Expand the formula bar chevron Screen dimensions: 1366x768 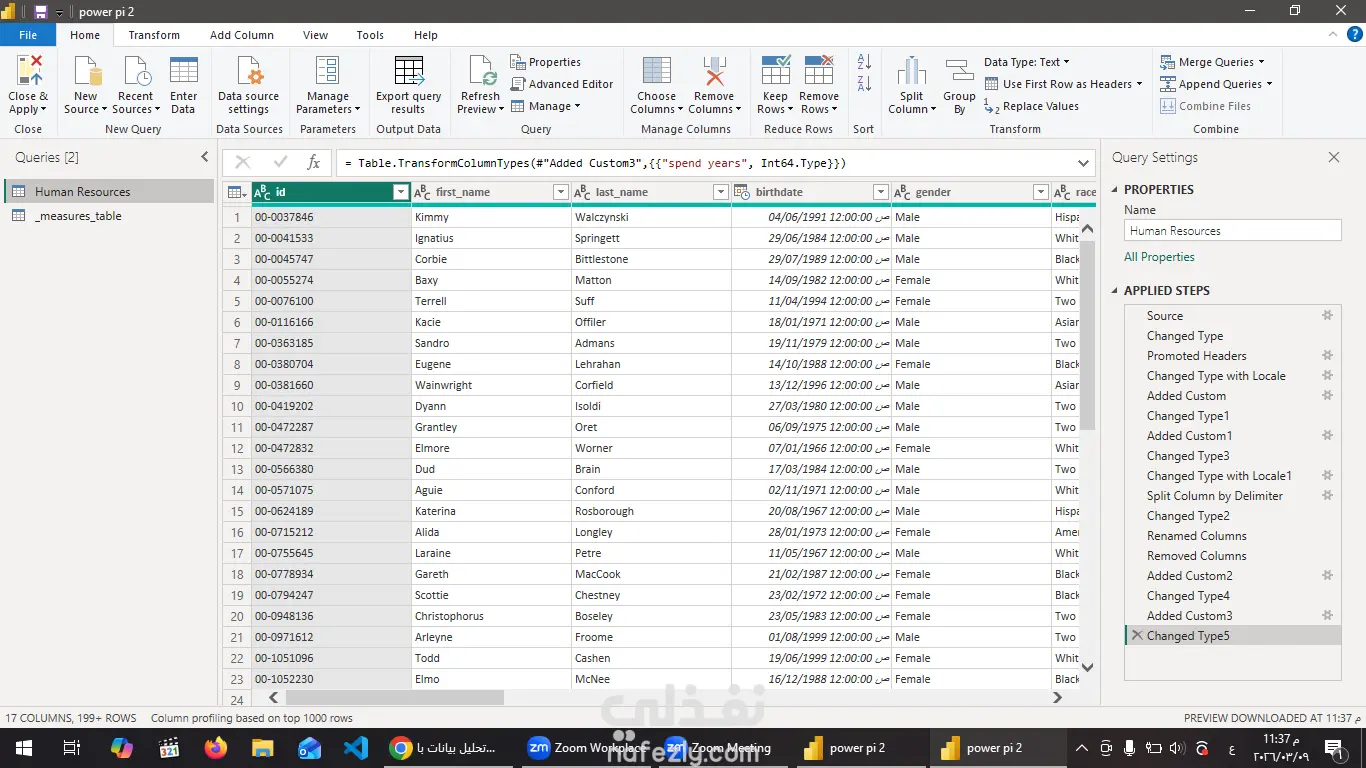coord(1085,163)
